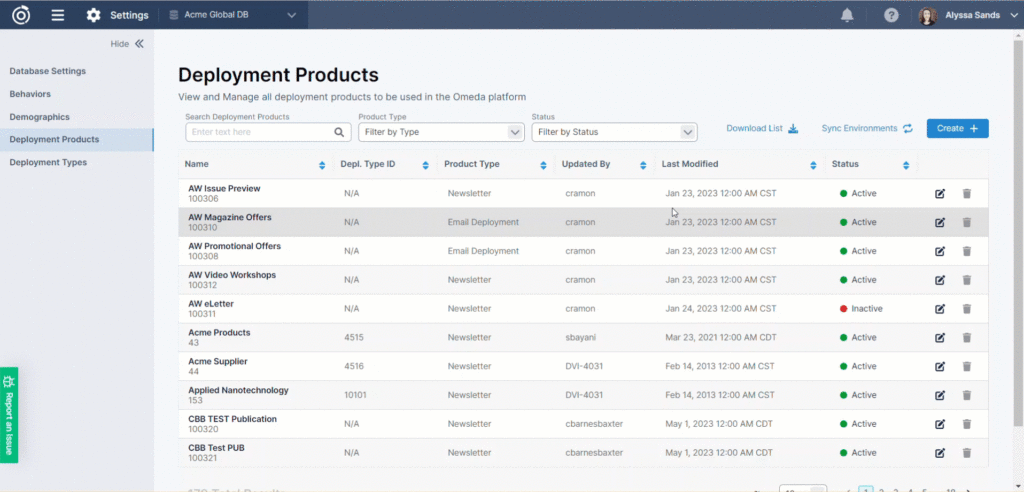This screenshot has height=492, width=1024.
Task: Delete the AW Magazine Offers product
Action: 966,222
